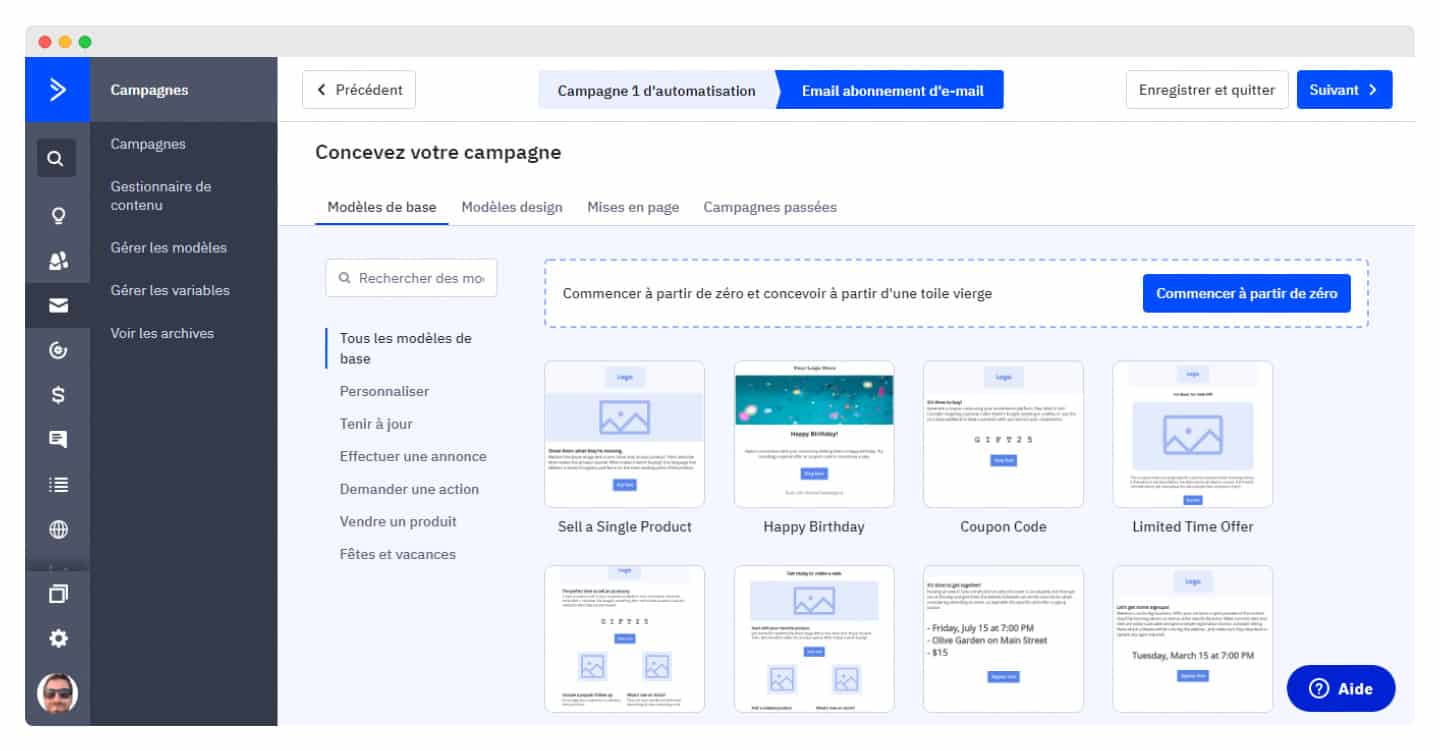Open the search icon in sidebar

click(x=57, y=158)
